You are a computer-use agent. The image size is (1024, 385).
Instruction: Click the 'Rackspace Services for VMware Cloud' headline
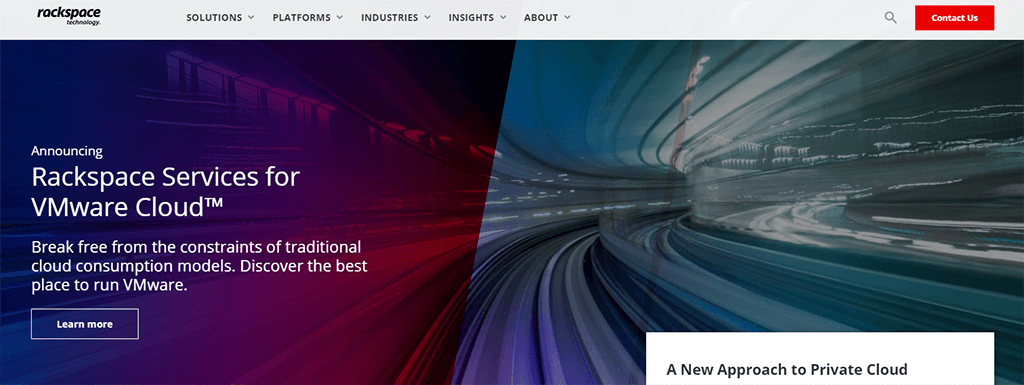165,192
